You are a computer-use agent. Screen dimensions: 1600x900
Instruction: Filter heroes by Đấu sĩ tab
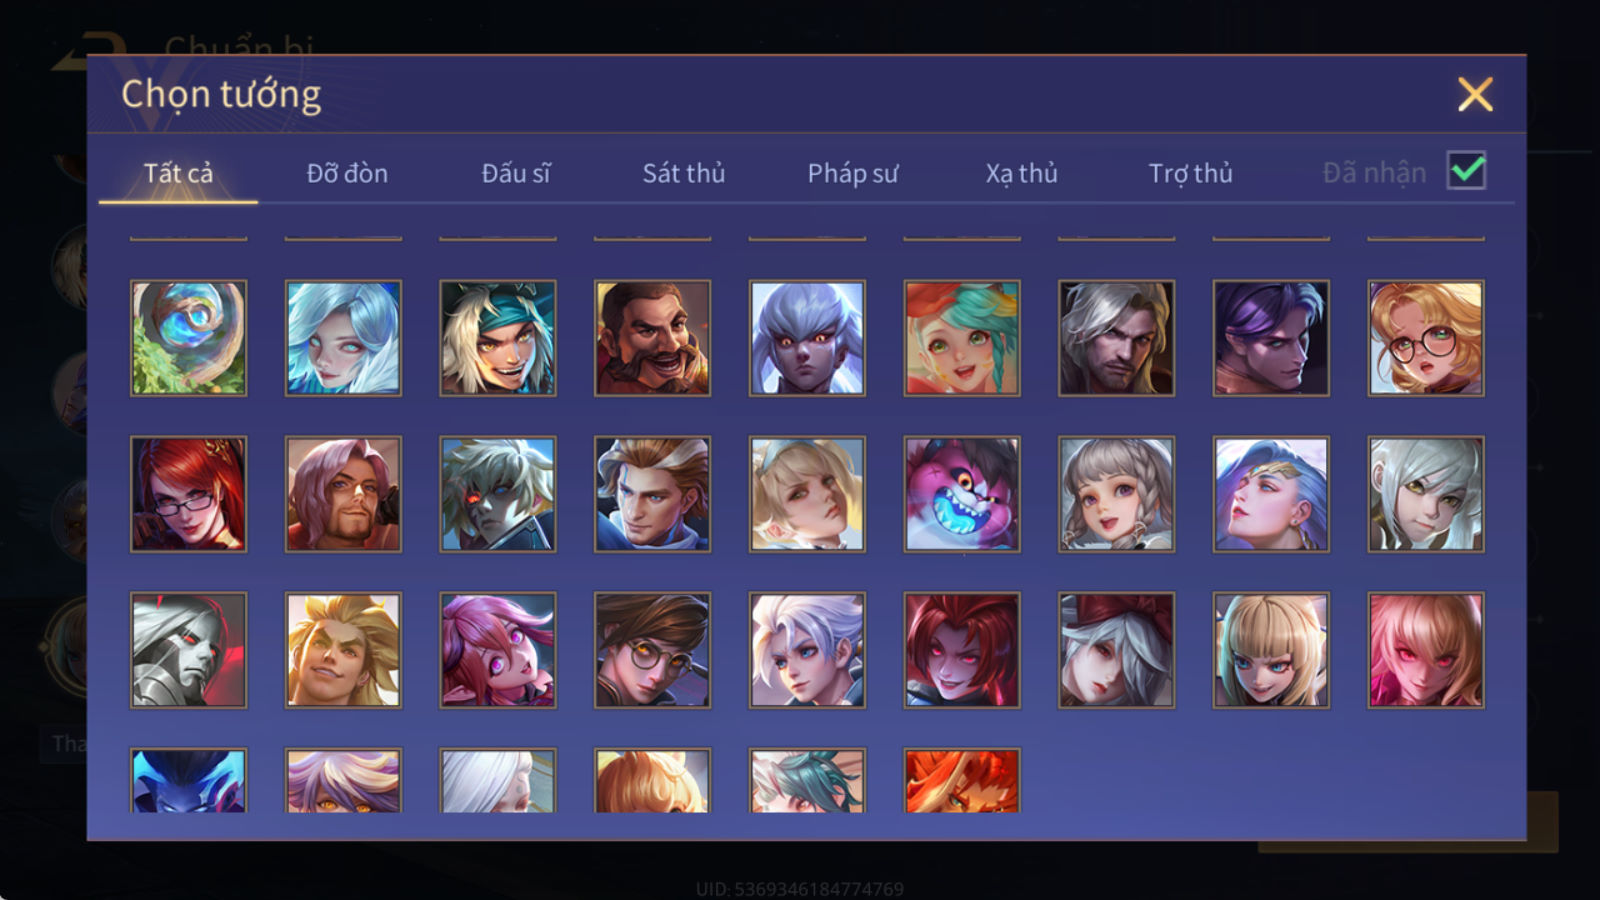[x=516, y=173]
